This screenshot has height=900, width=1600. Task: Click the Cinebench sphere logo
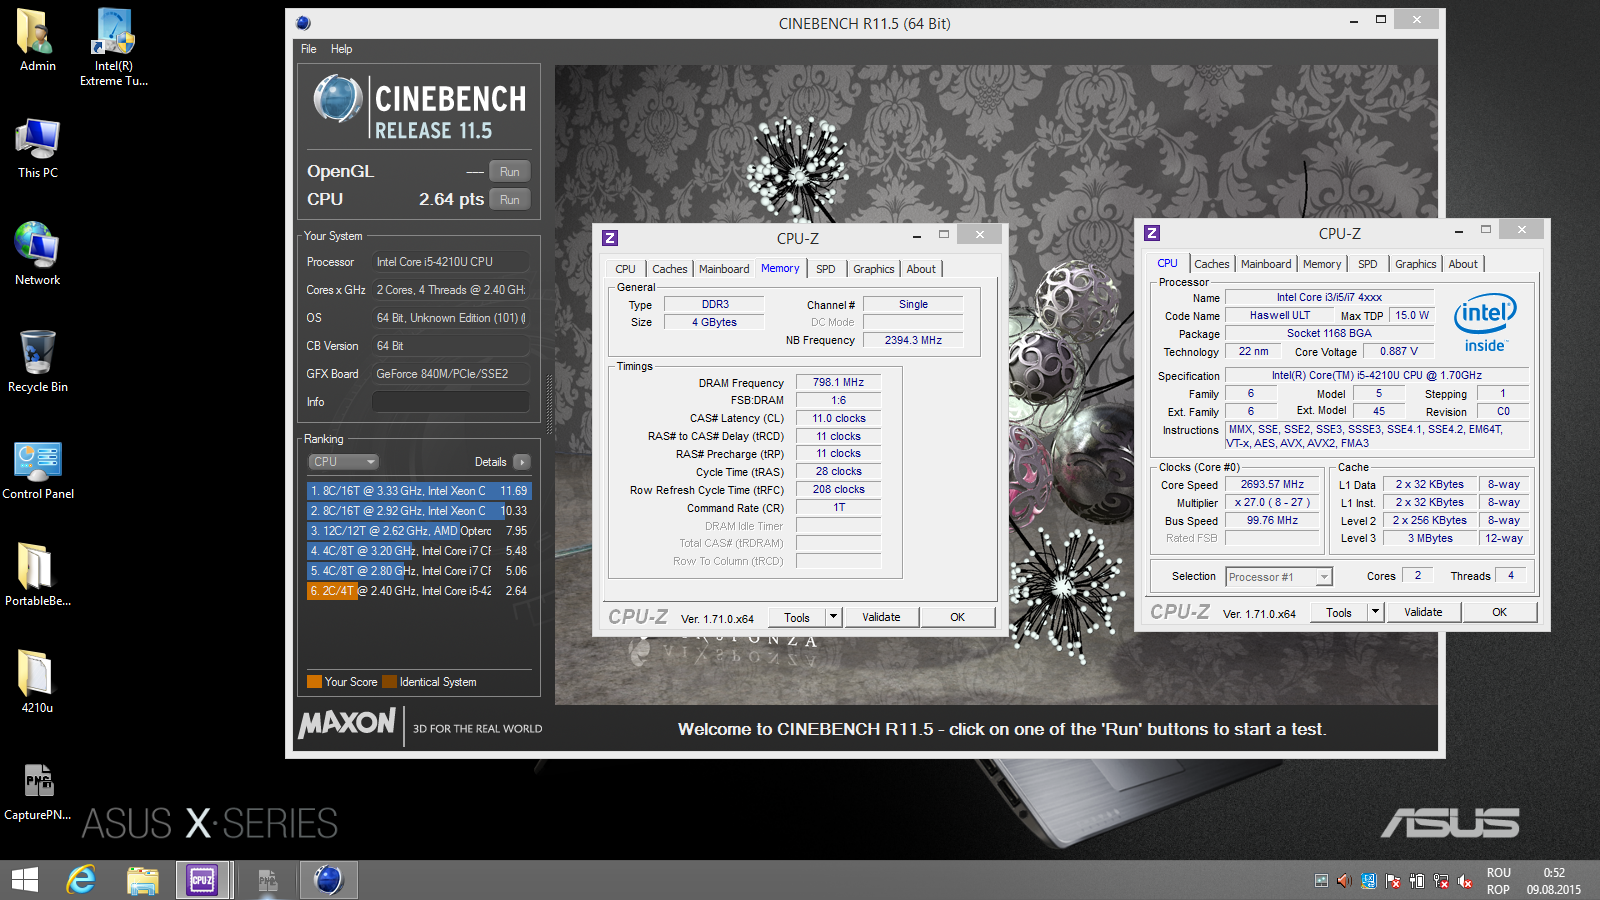[338, 99]
